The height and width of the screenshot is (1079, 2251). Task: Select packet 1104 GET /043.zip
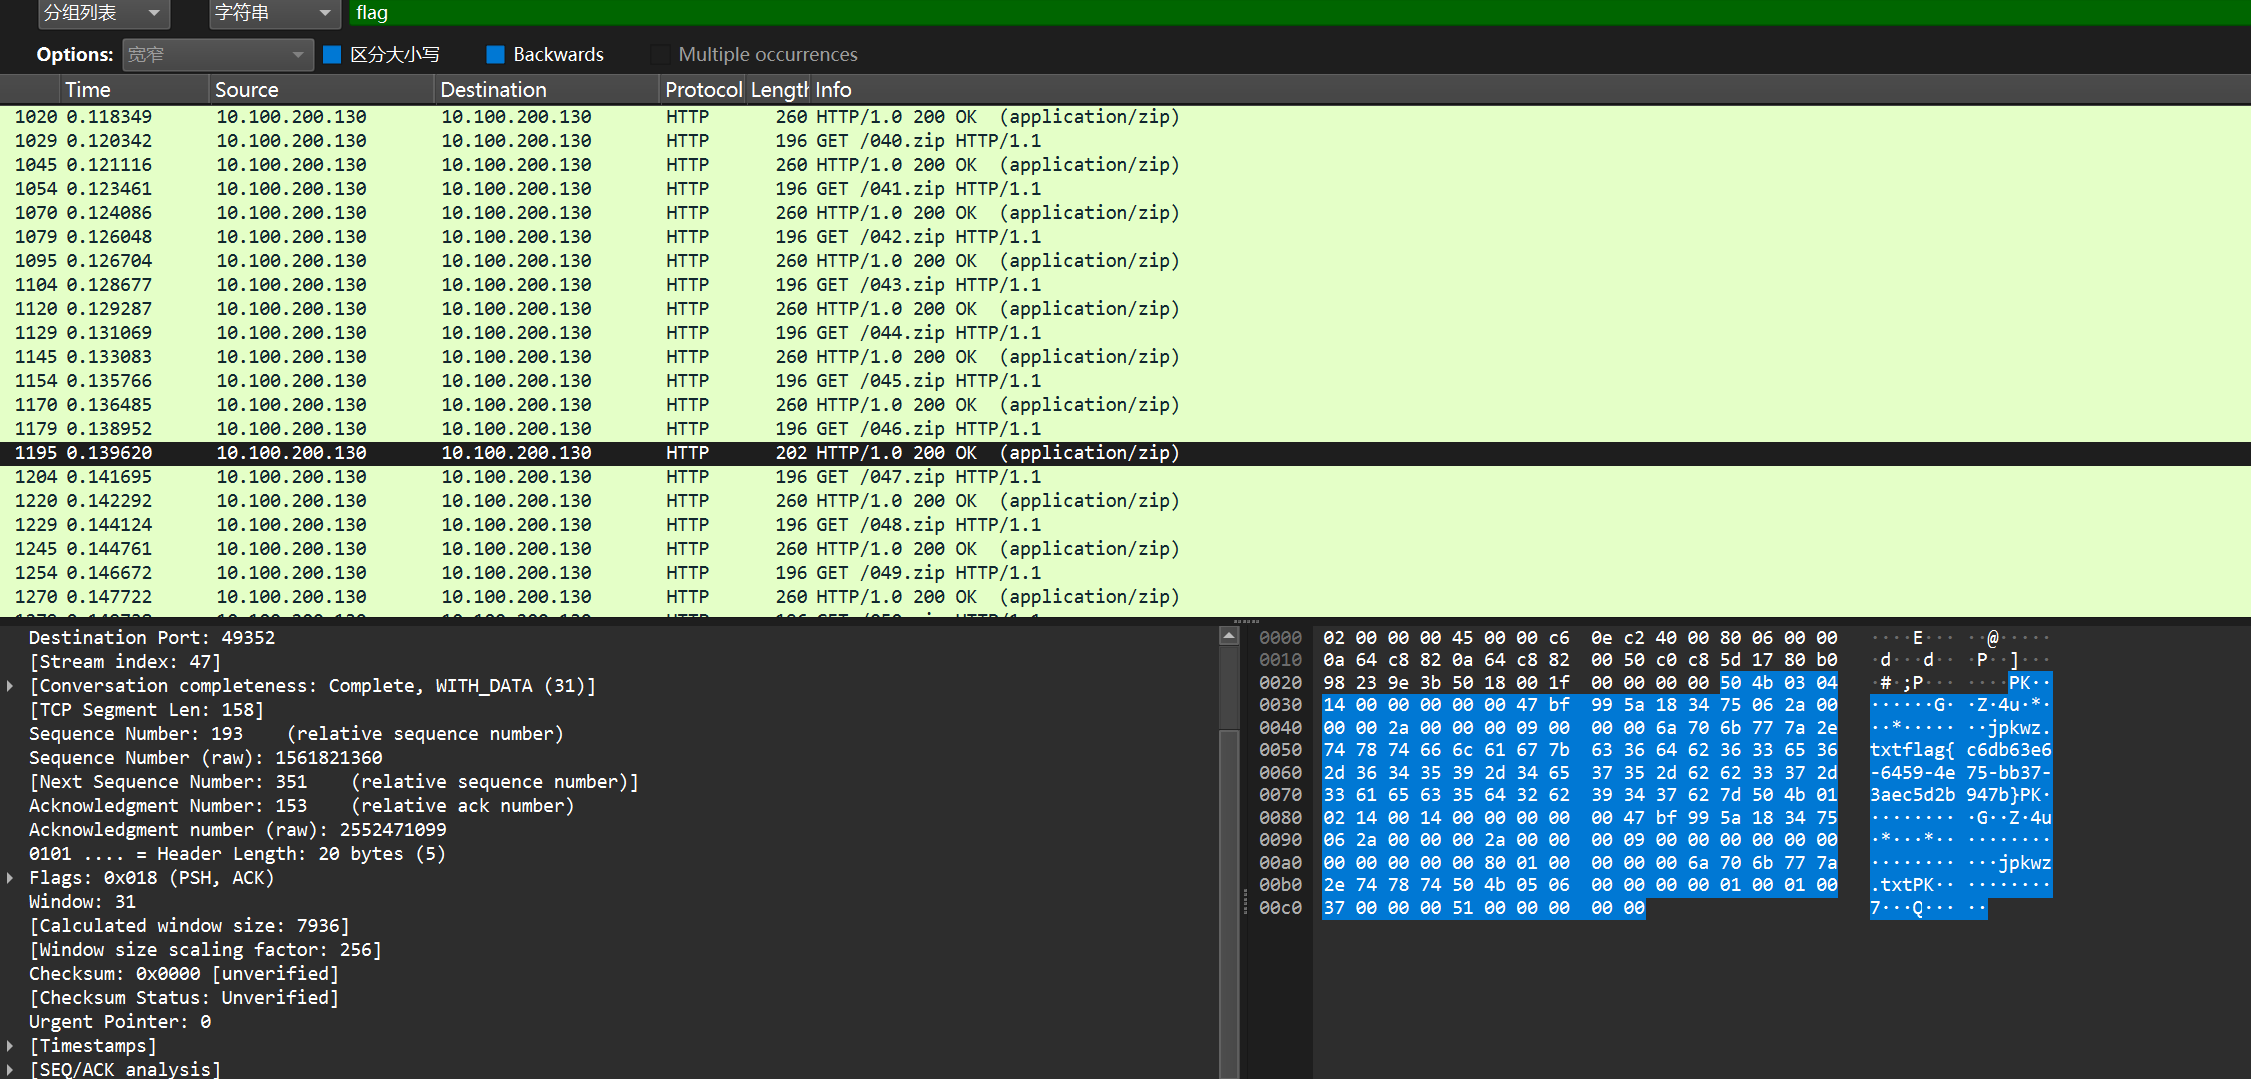[1125, 285]
